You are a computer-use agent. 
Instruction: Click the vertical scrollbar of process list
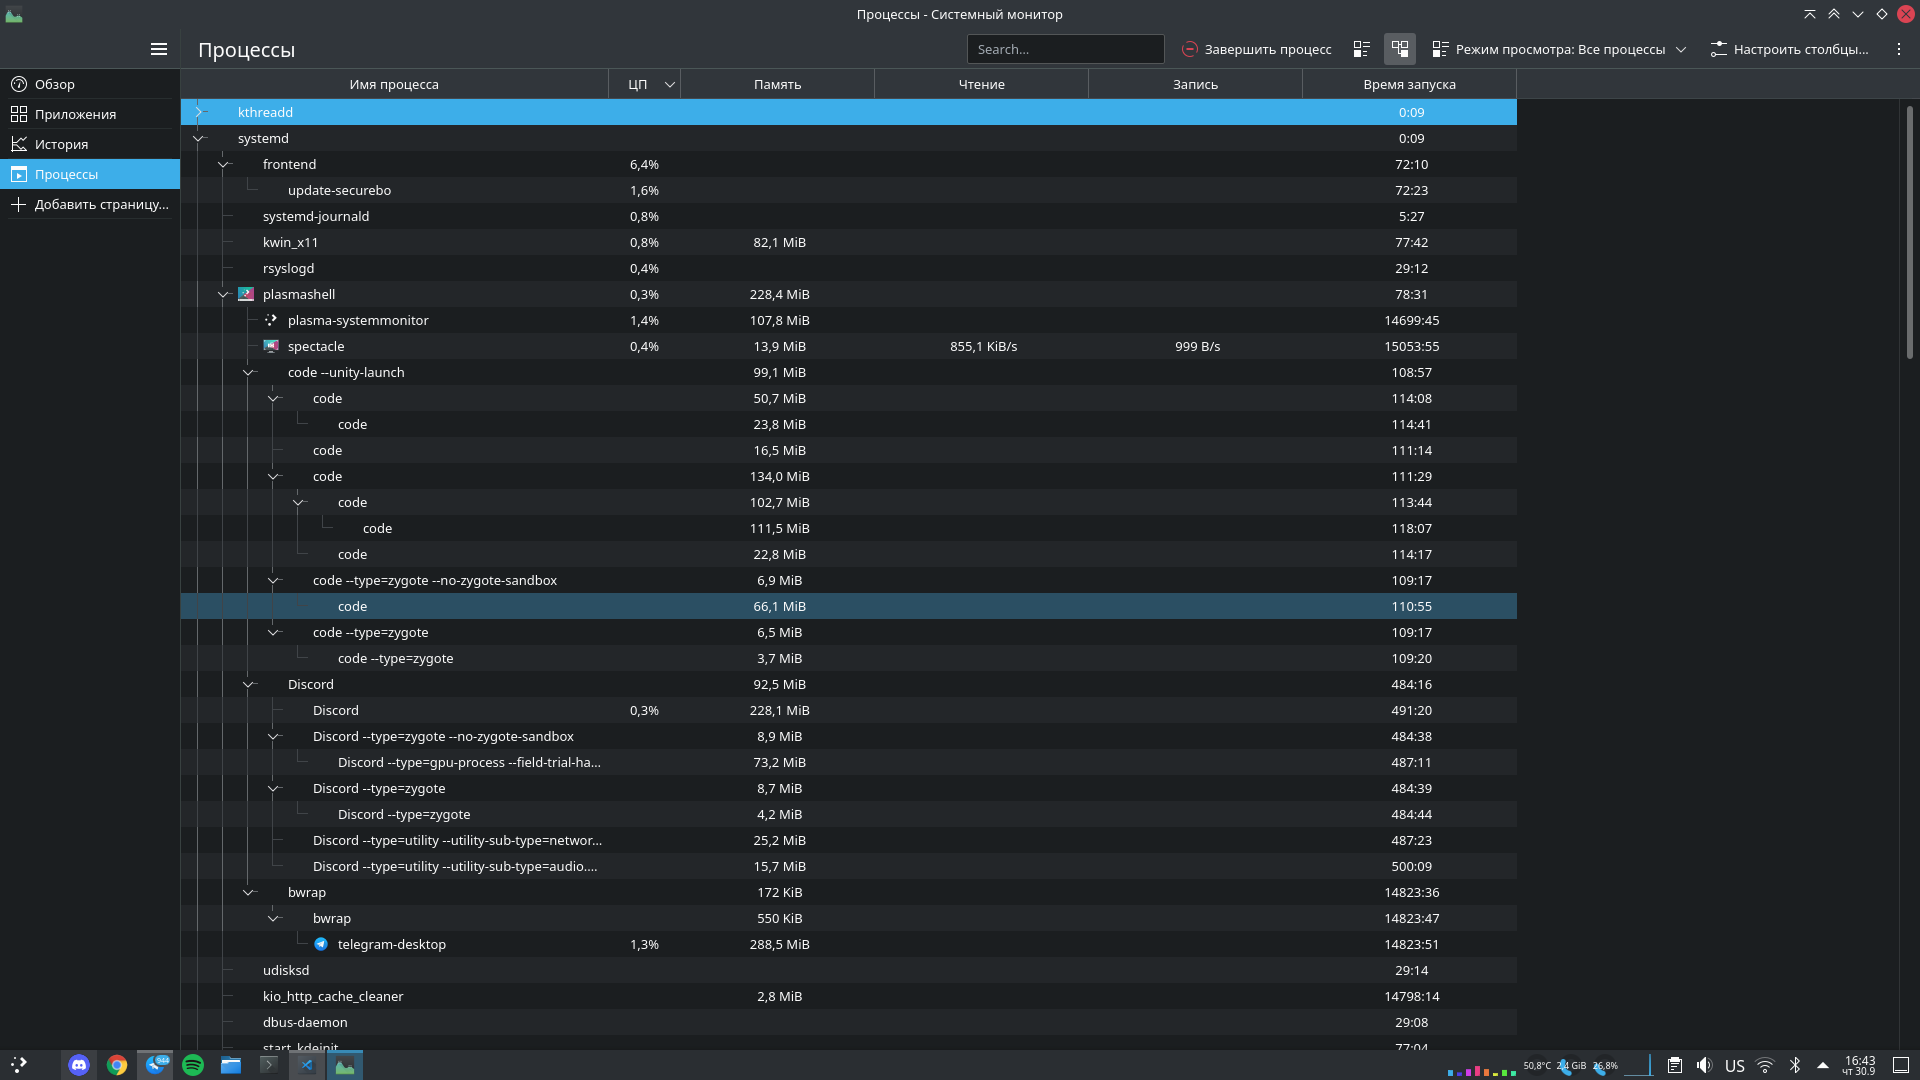pos(1909,232)
